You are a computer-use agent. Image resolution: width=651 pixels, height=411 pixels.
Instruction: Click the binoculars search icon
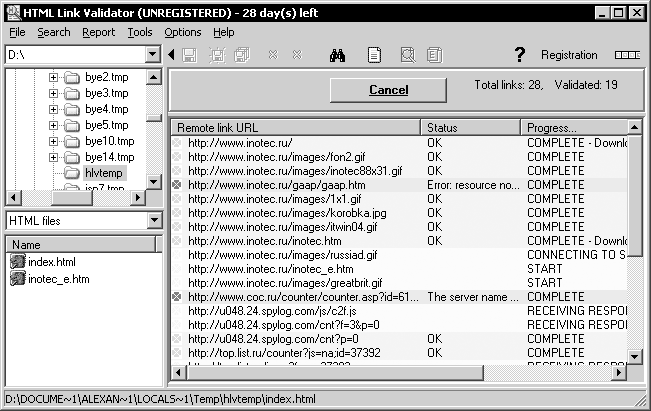pyautogui.click(x=338, y=55)
